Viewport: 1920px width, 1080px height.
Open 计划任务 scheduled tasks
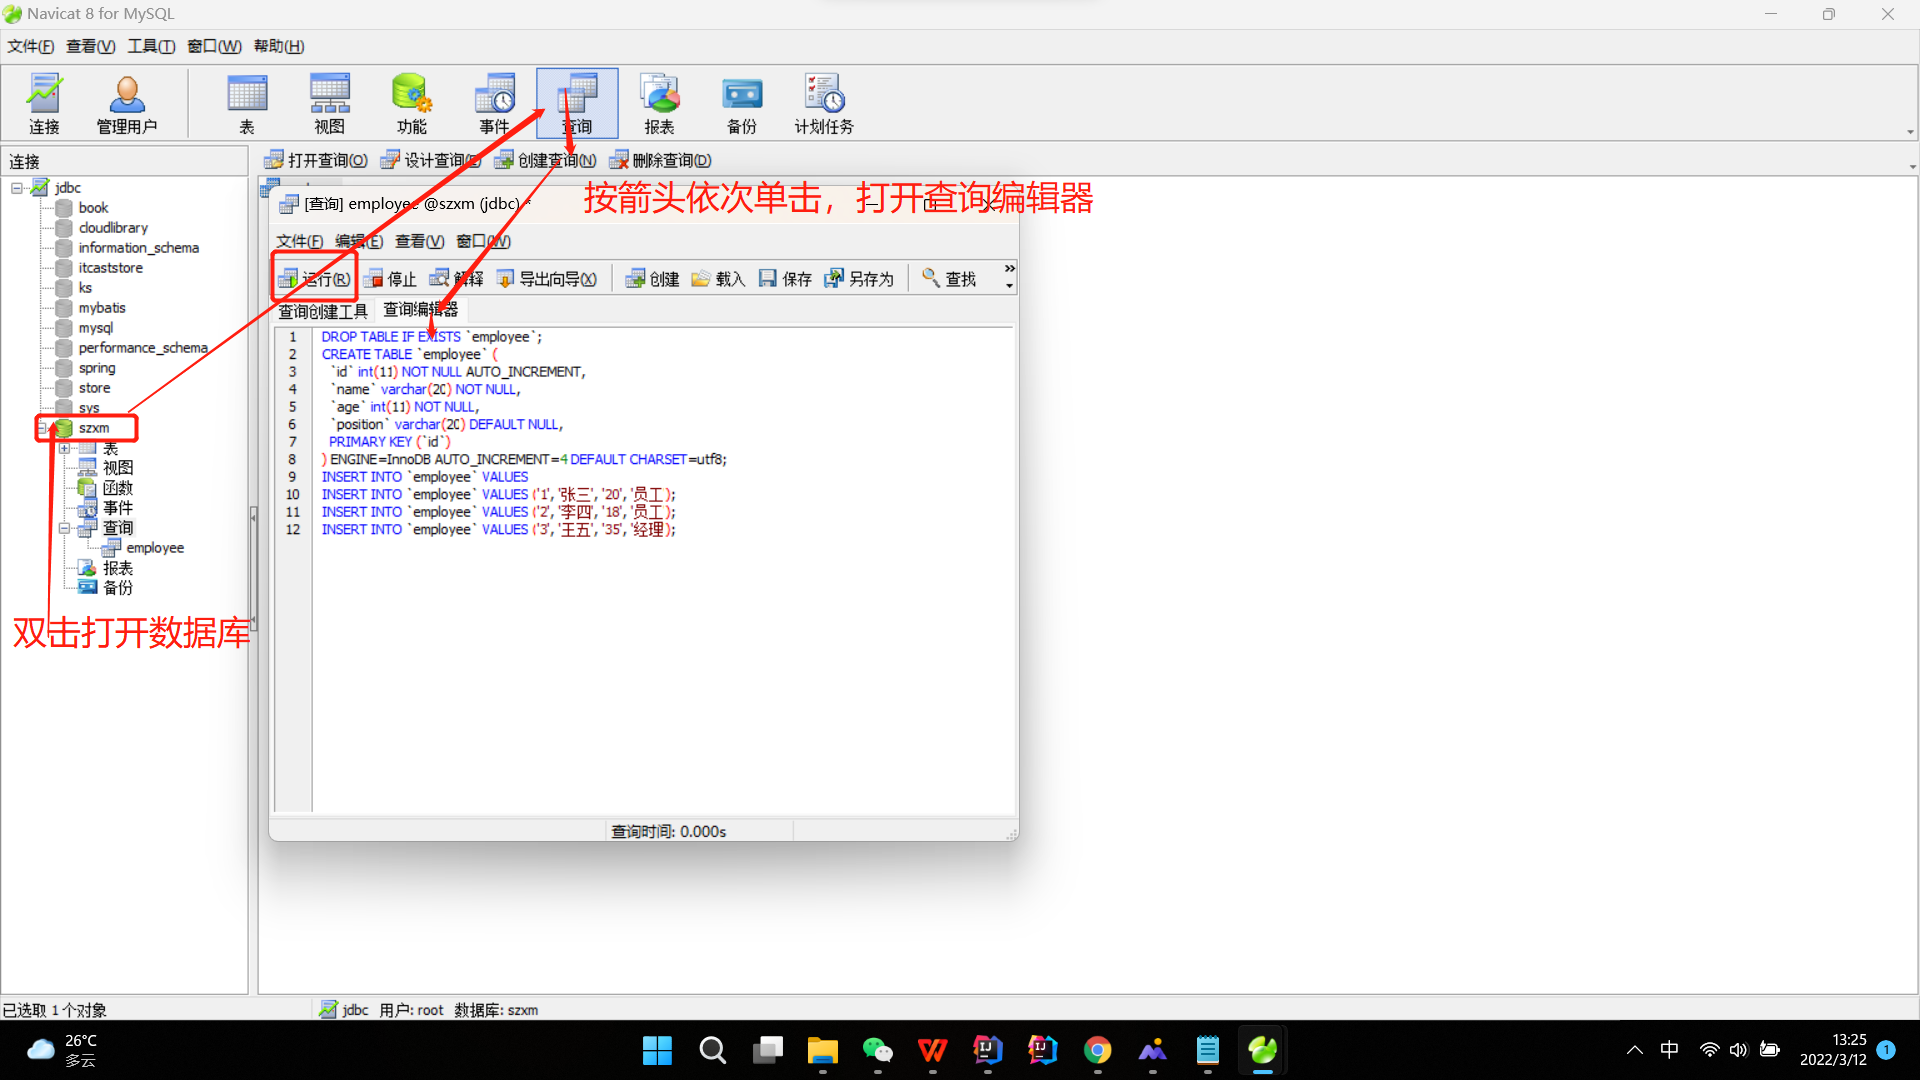click(824, 103)
